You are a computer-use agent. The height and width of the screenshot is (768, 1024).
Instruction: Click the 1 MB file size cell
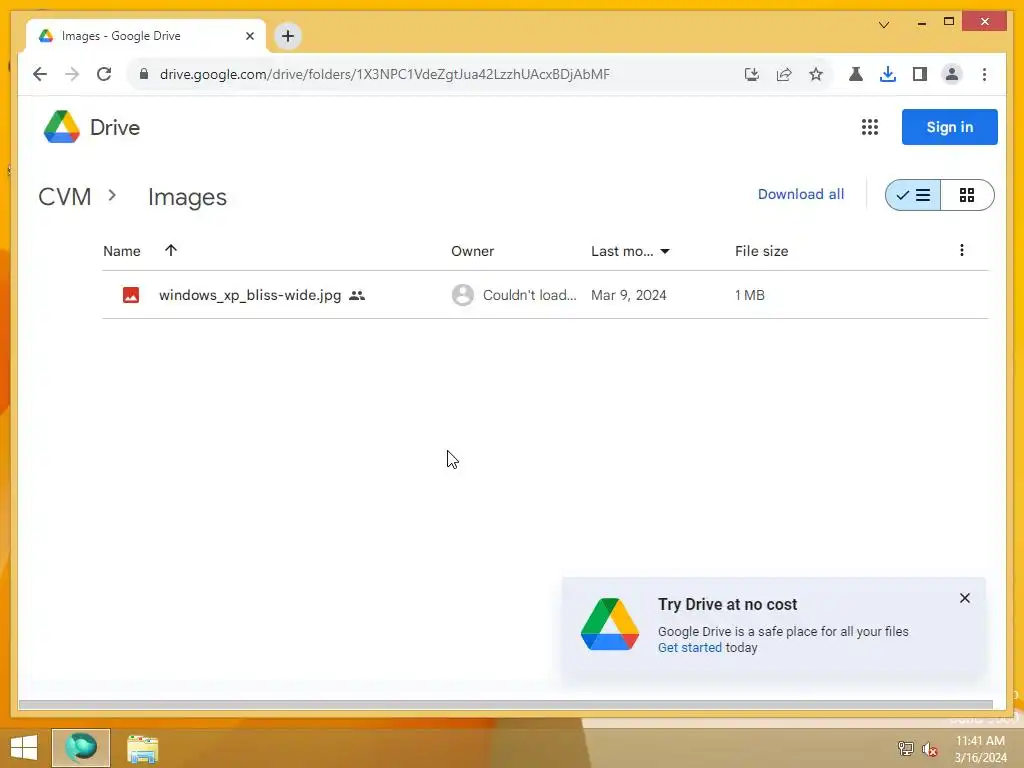749,295
